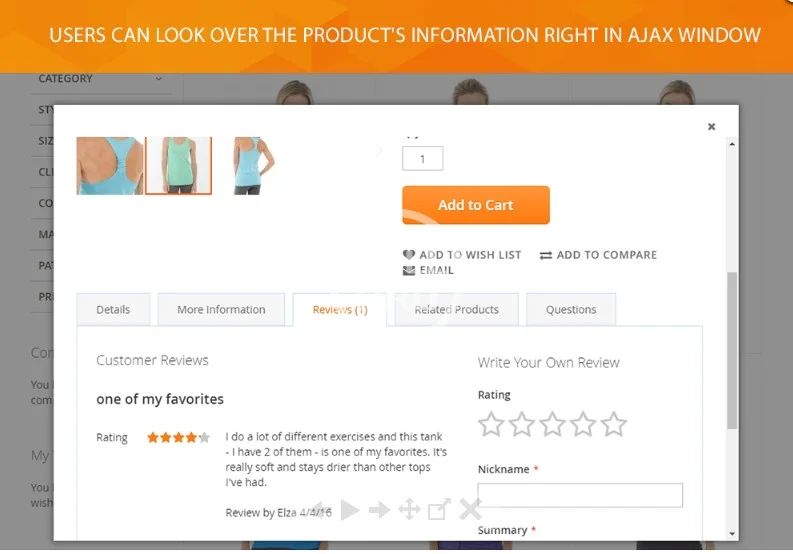Click the popup scrollbar's down arrow
The height and width of the screenshot is (554, 793).
[732, 533]
